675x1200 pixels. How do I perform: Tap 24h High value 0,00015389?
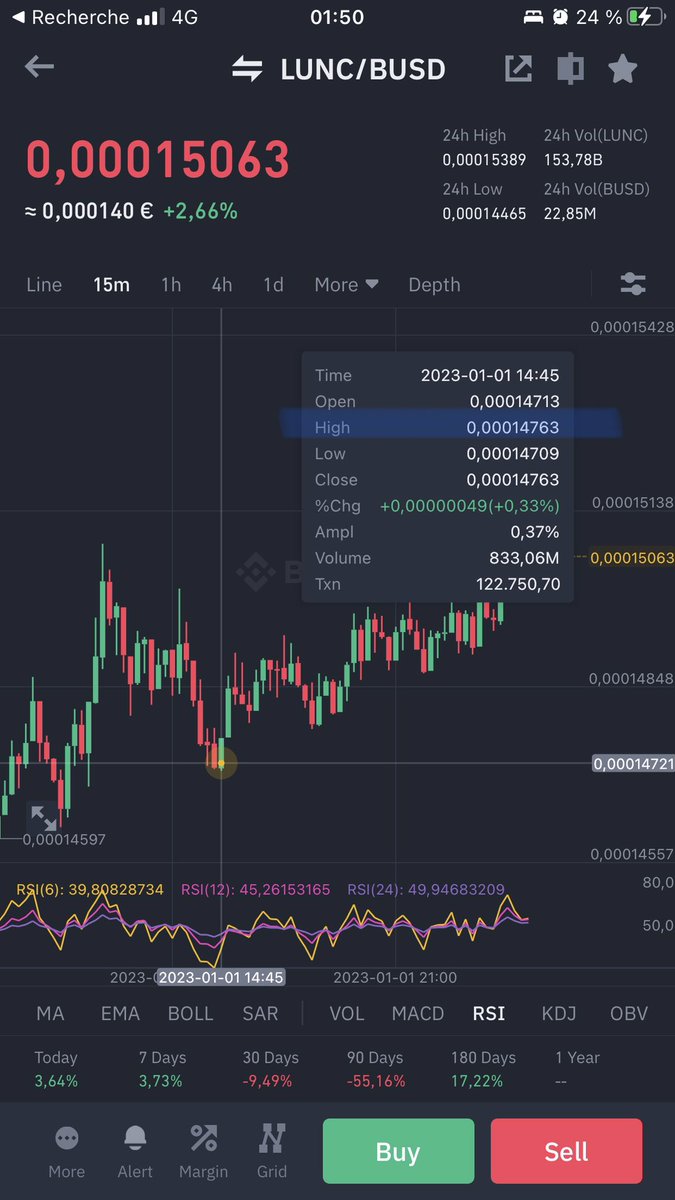pyautogui.click(x=484, y=160)
